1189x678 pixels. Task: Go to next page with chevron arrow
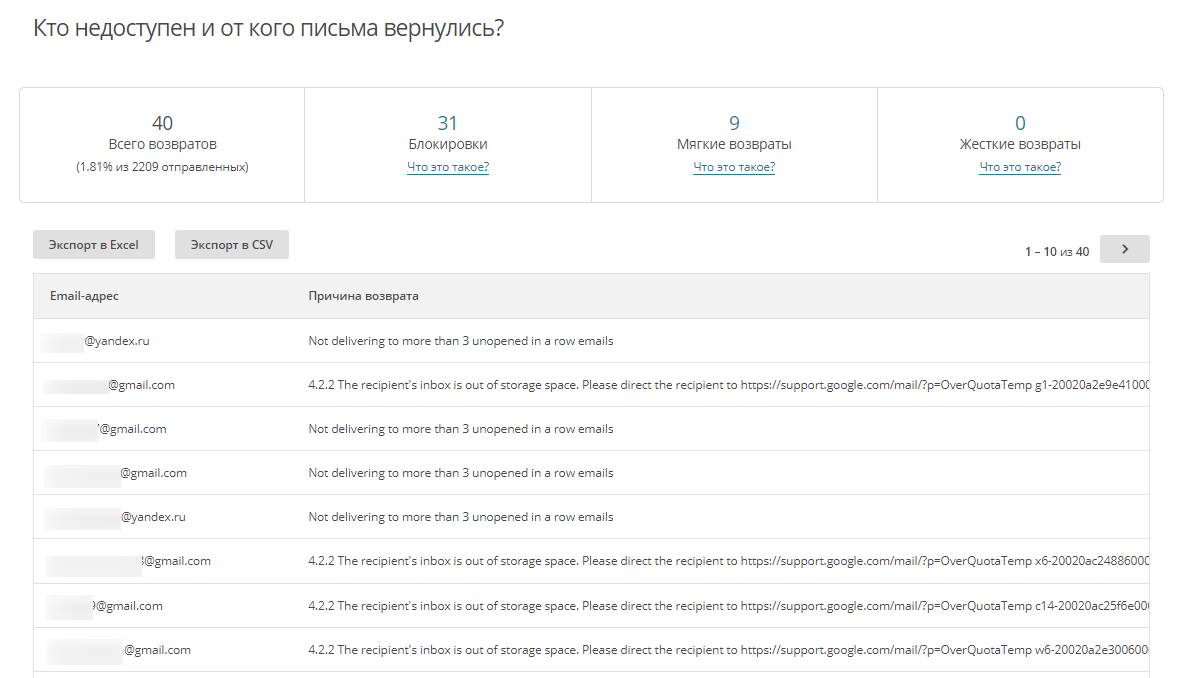tap(1124, 249)
